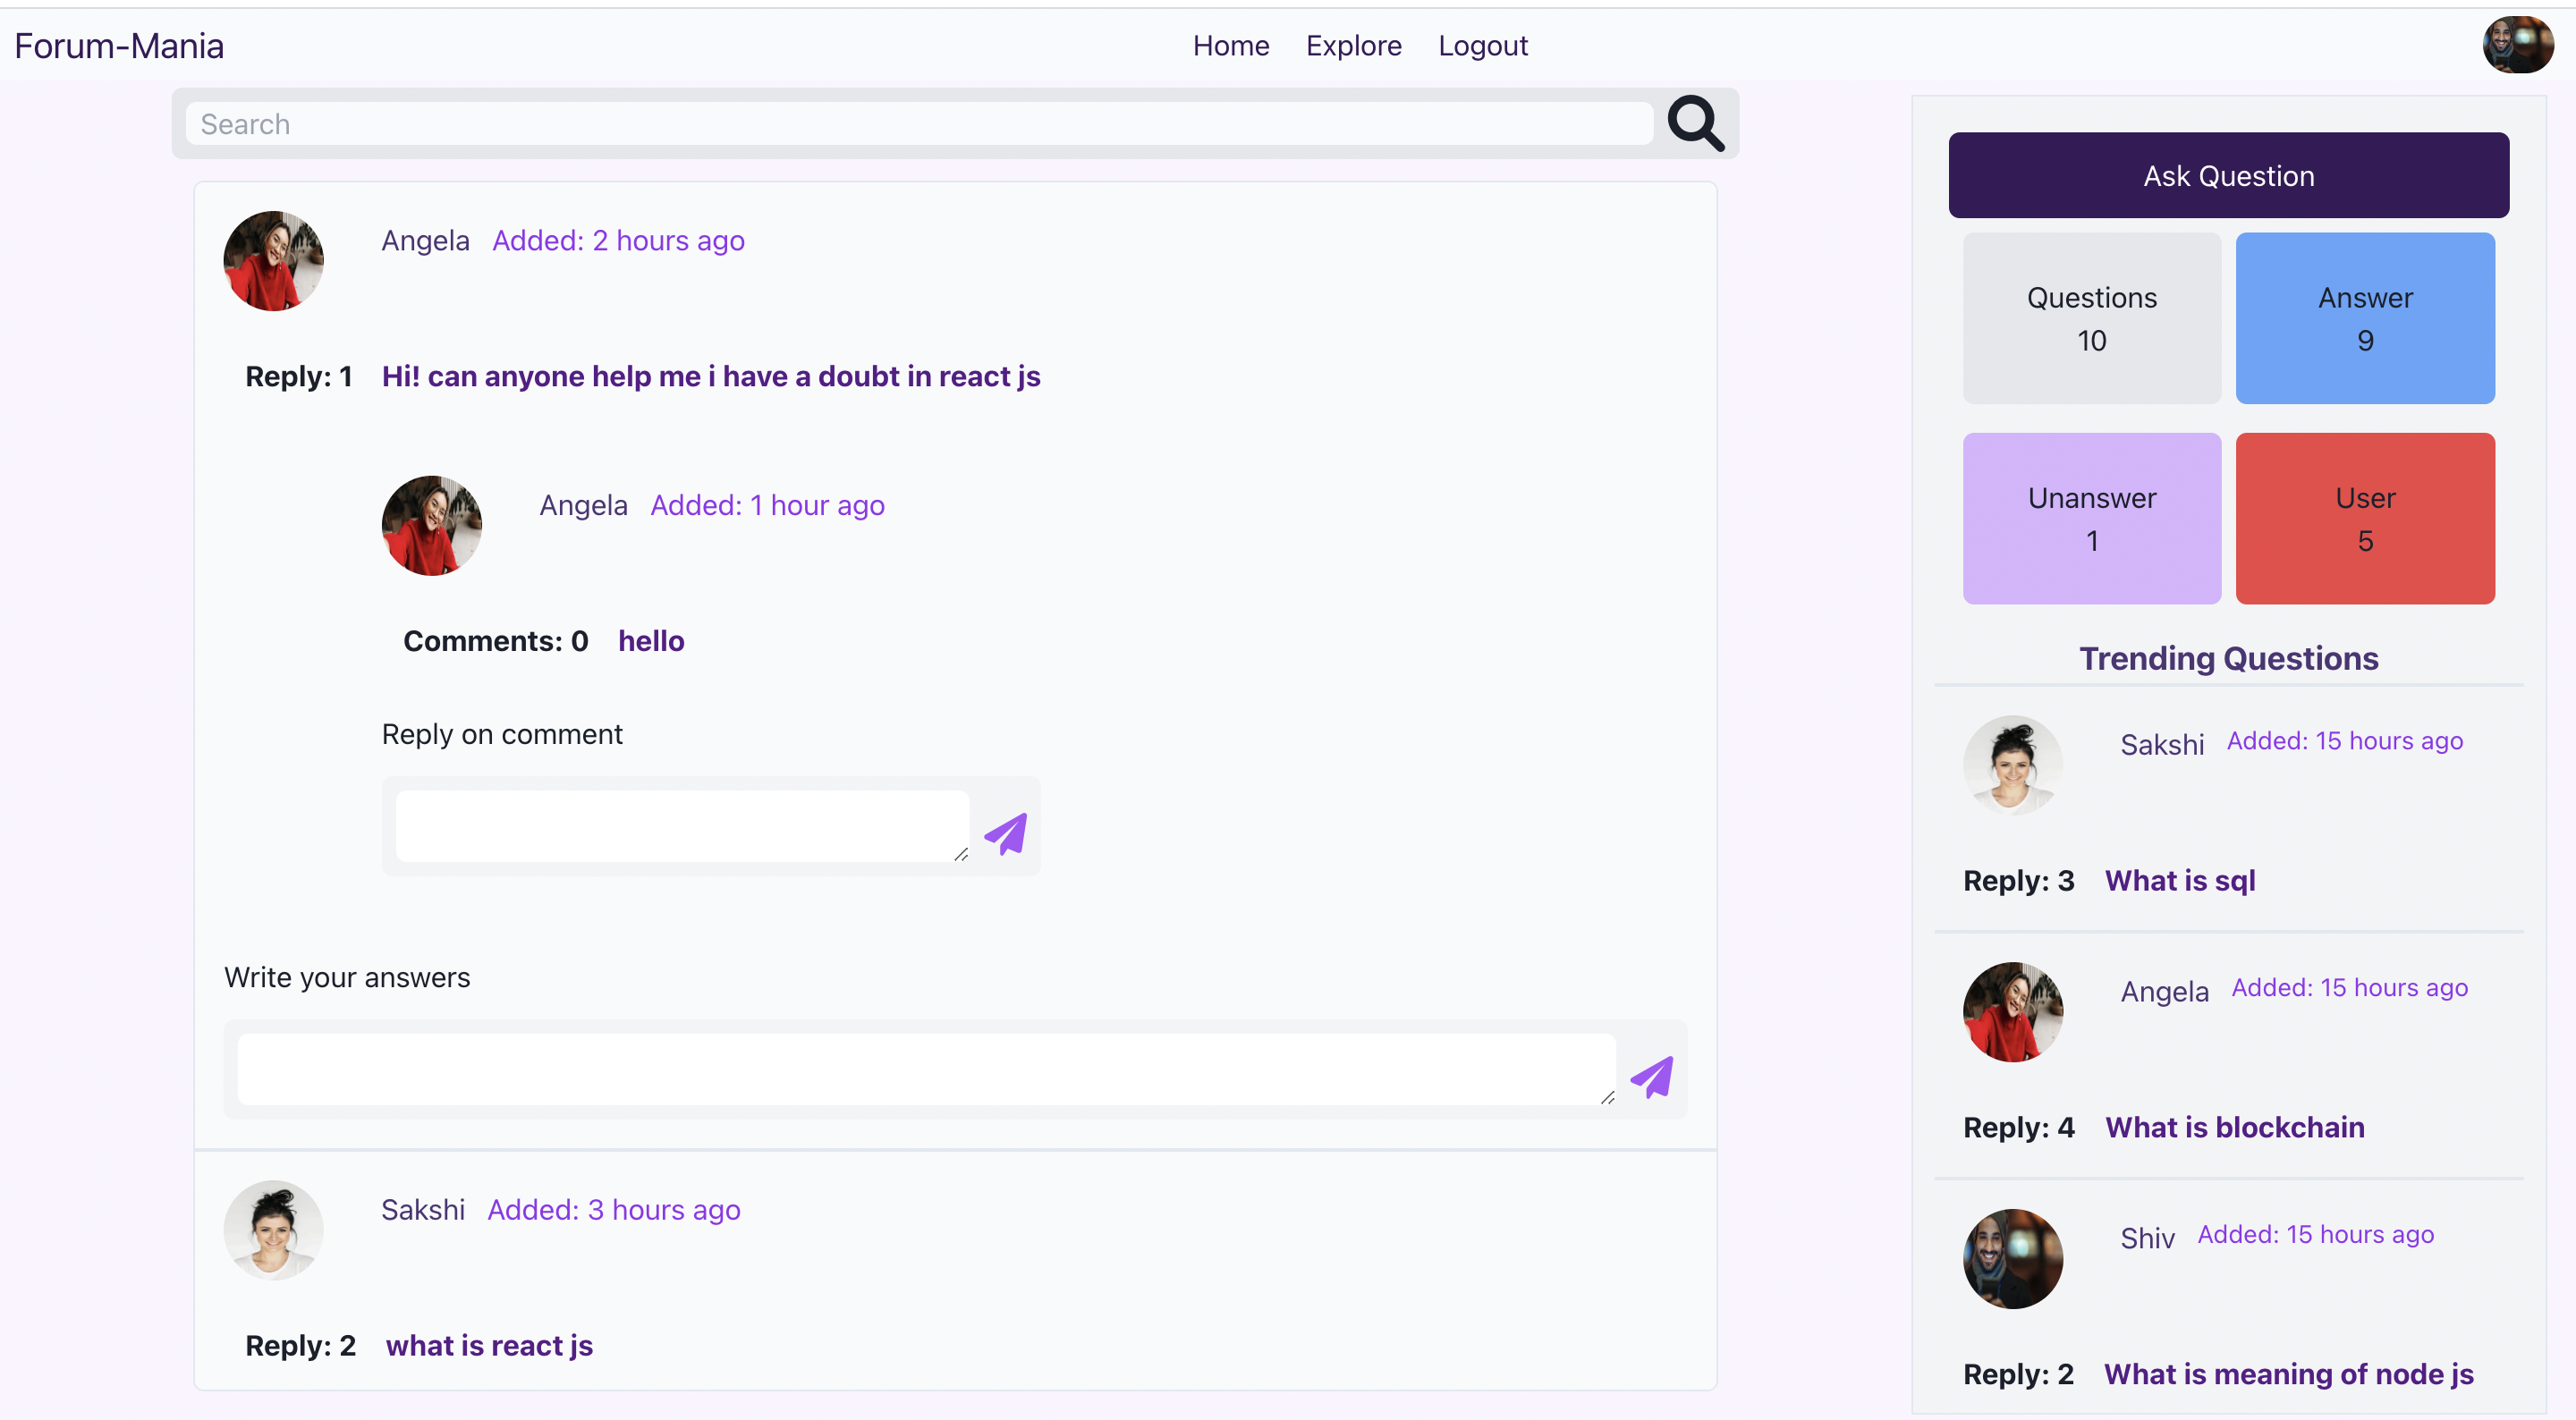Open trending question What is blockchain
Screen dimensions: 2576x1420
point(2235,1127)
